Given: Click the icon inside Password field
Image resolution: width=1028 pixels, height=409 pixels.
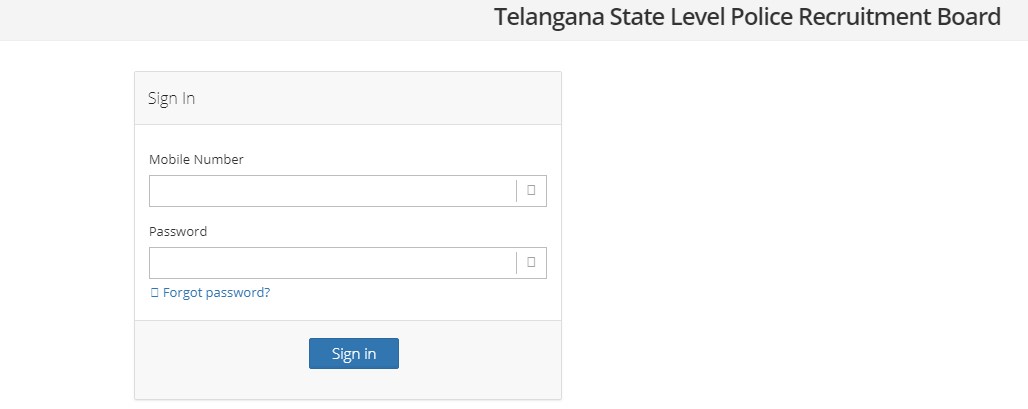Looking at the screenshot, I should 531,262.
